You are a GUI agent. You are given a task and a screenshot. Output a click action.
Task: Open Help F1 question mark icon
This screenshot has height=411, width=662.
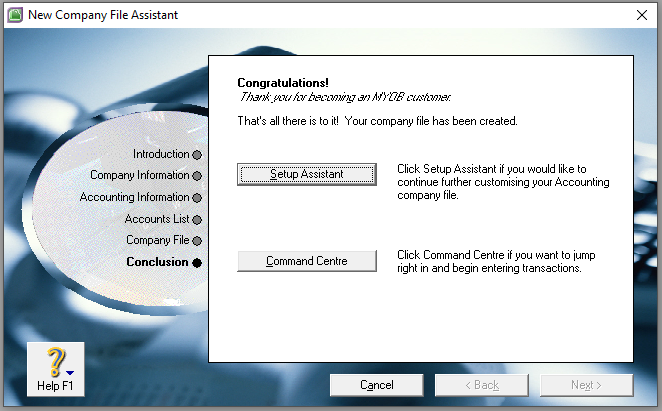(x=55, y=362)
